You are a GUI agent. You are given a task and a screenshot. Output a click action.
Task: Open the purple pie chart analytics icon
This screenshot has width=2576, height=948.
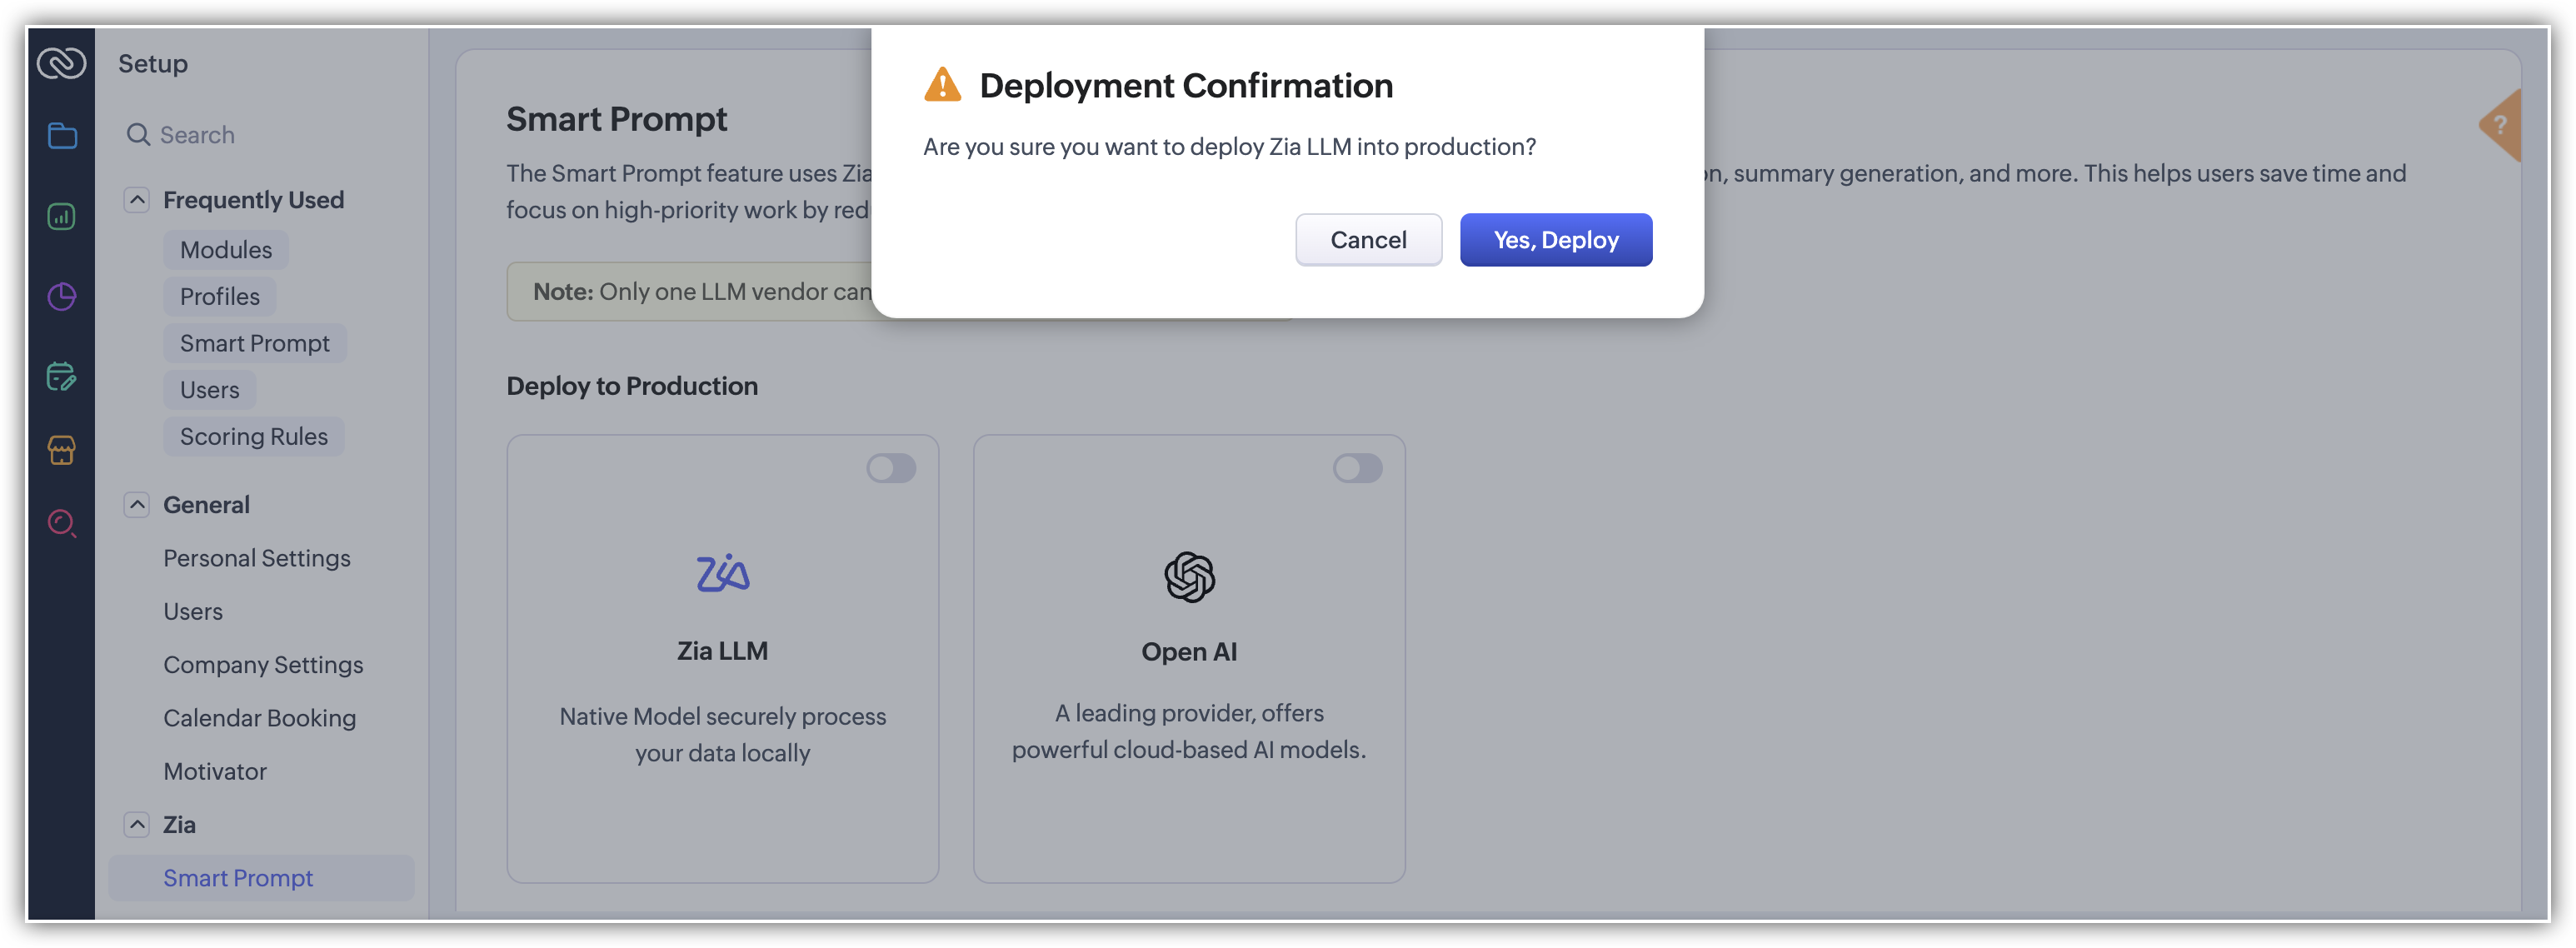click(x=62, y=296)
